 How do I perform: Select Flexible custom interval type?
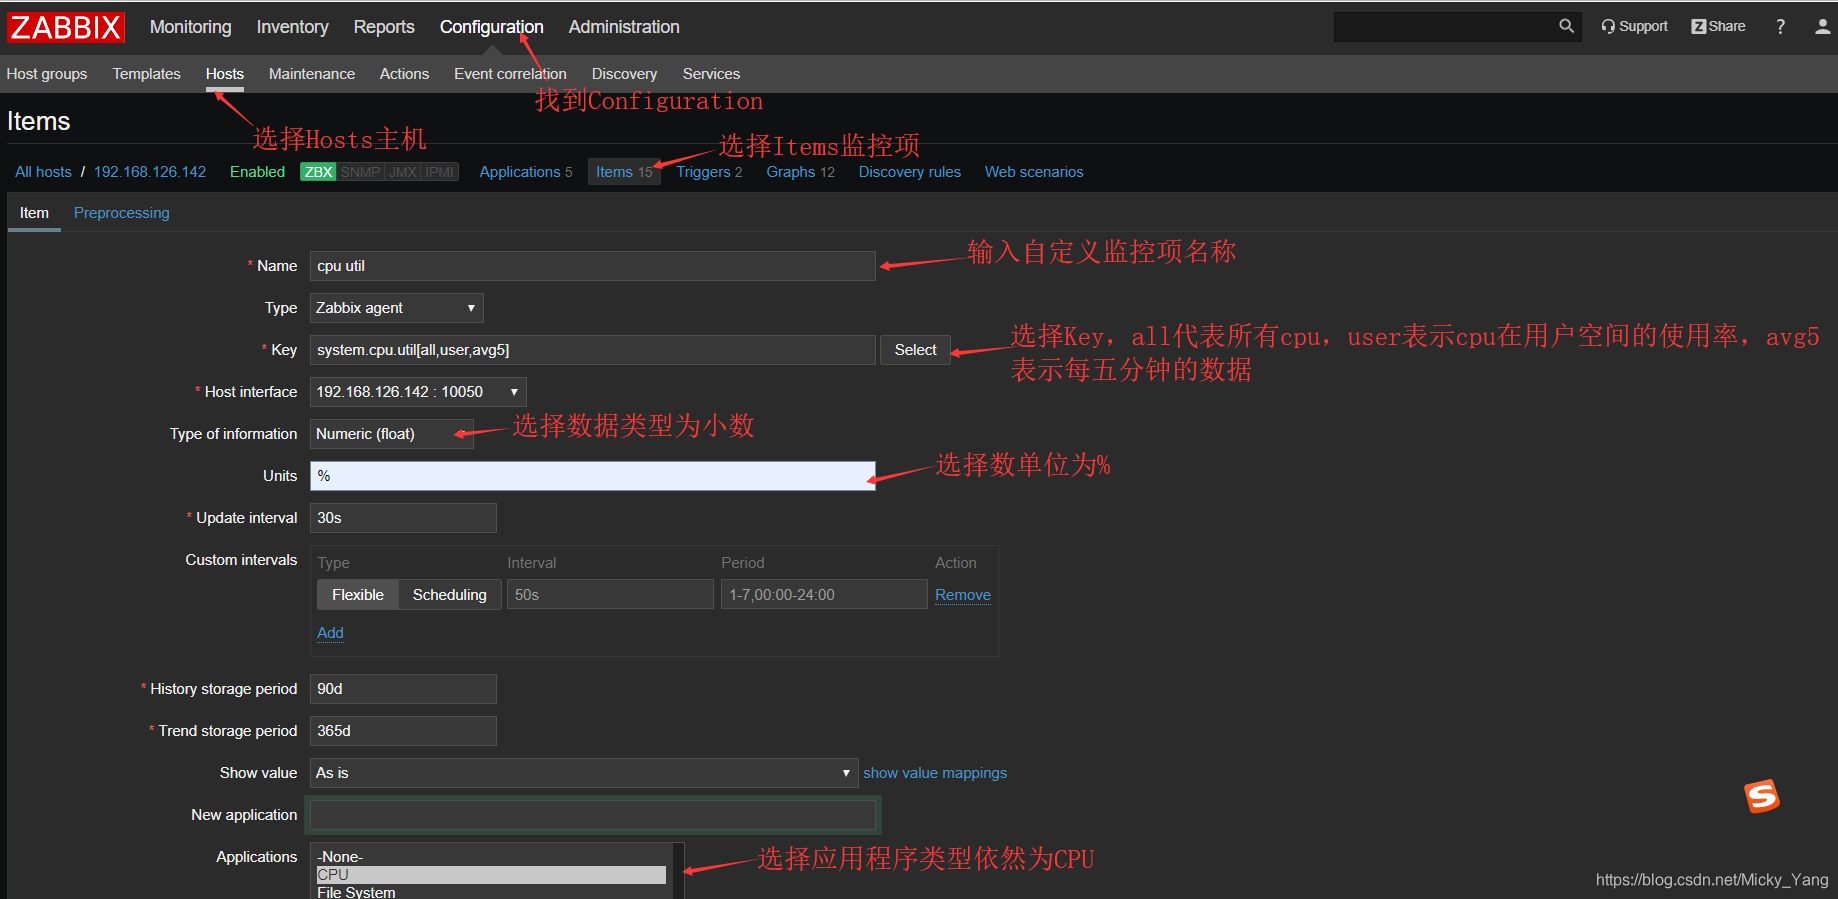[358, 595]
